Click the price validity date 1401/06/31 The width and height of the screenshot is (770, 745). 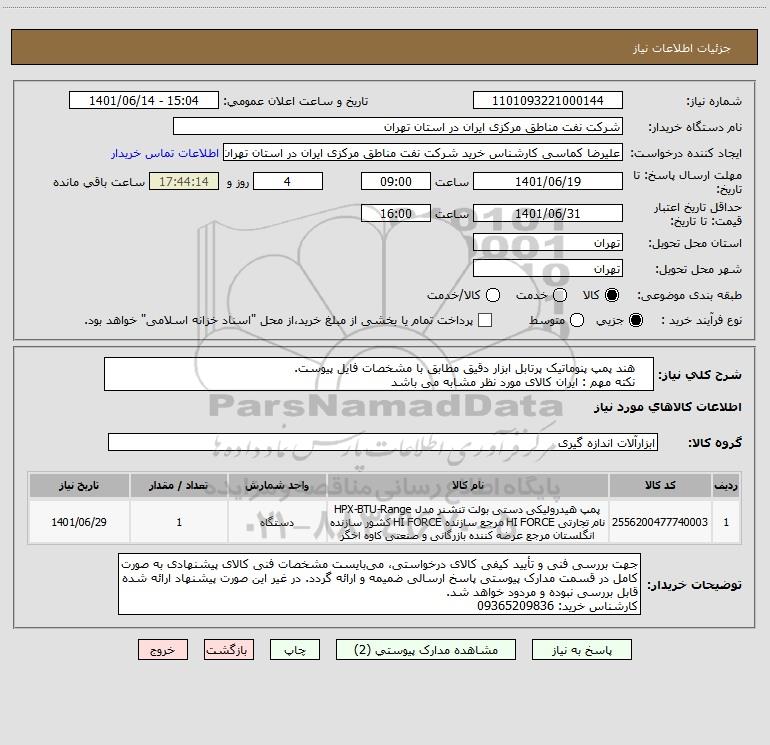coord(548,213)
